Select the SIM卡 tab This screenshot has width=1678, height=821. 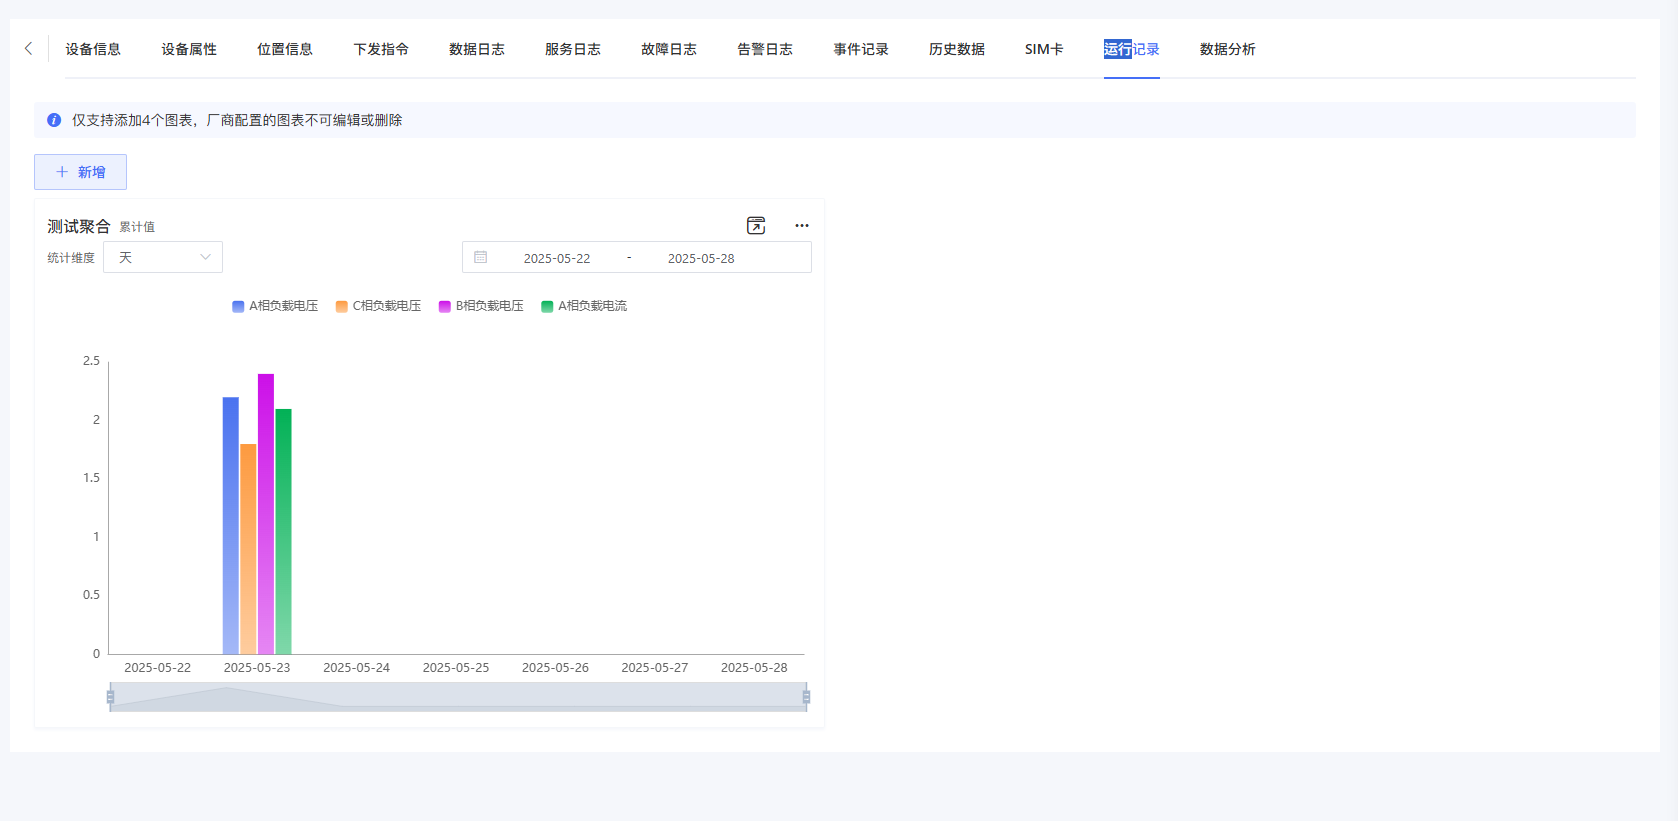(1044, 49)
